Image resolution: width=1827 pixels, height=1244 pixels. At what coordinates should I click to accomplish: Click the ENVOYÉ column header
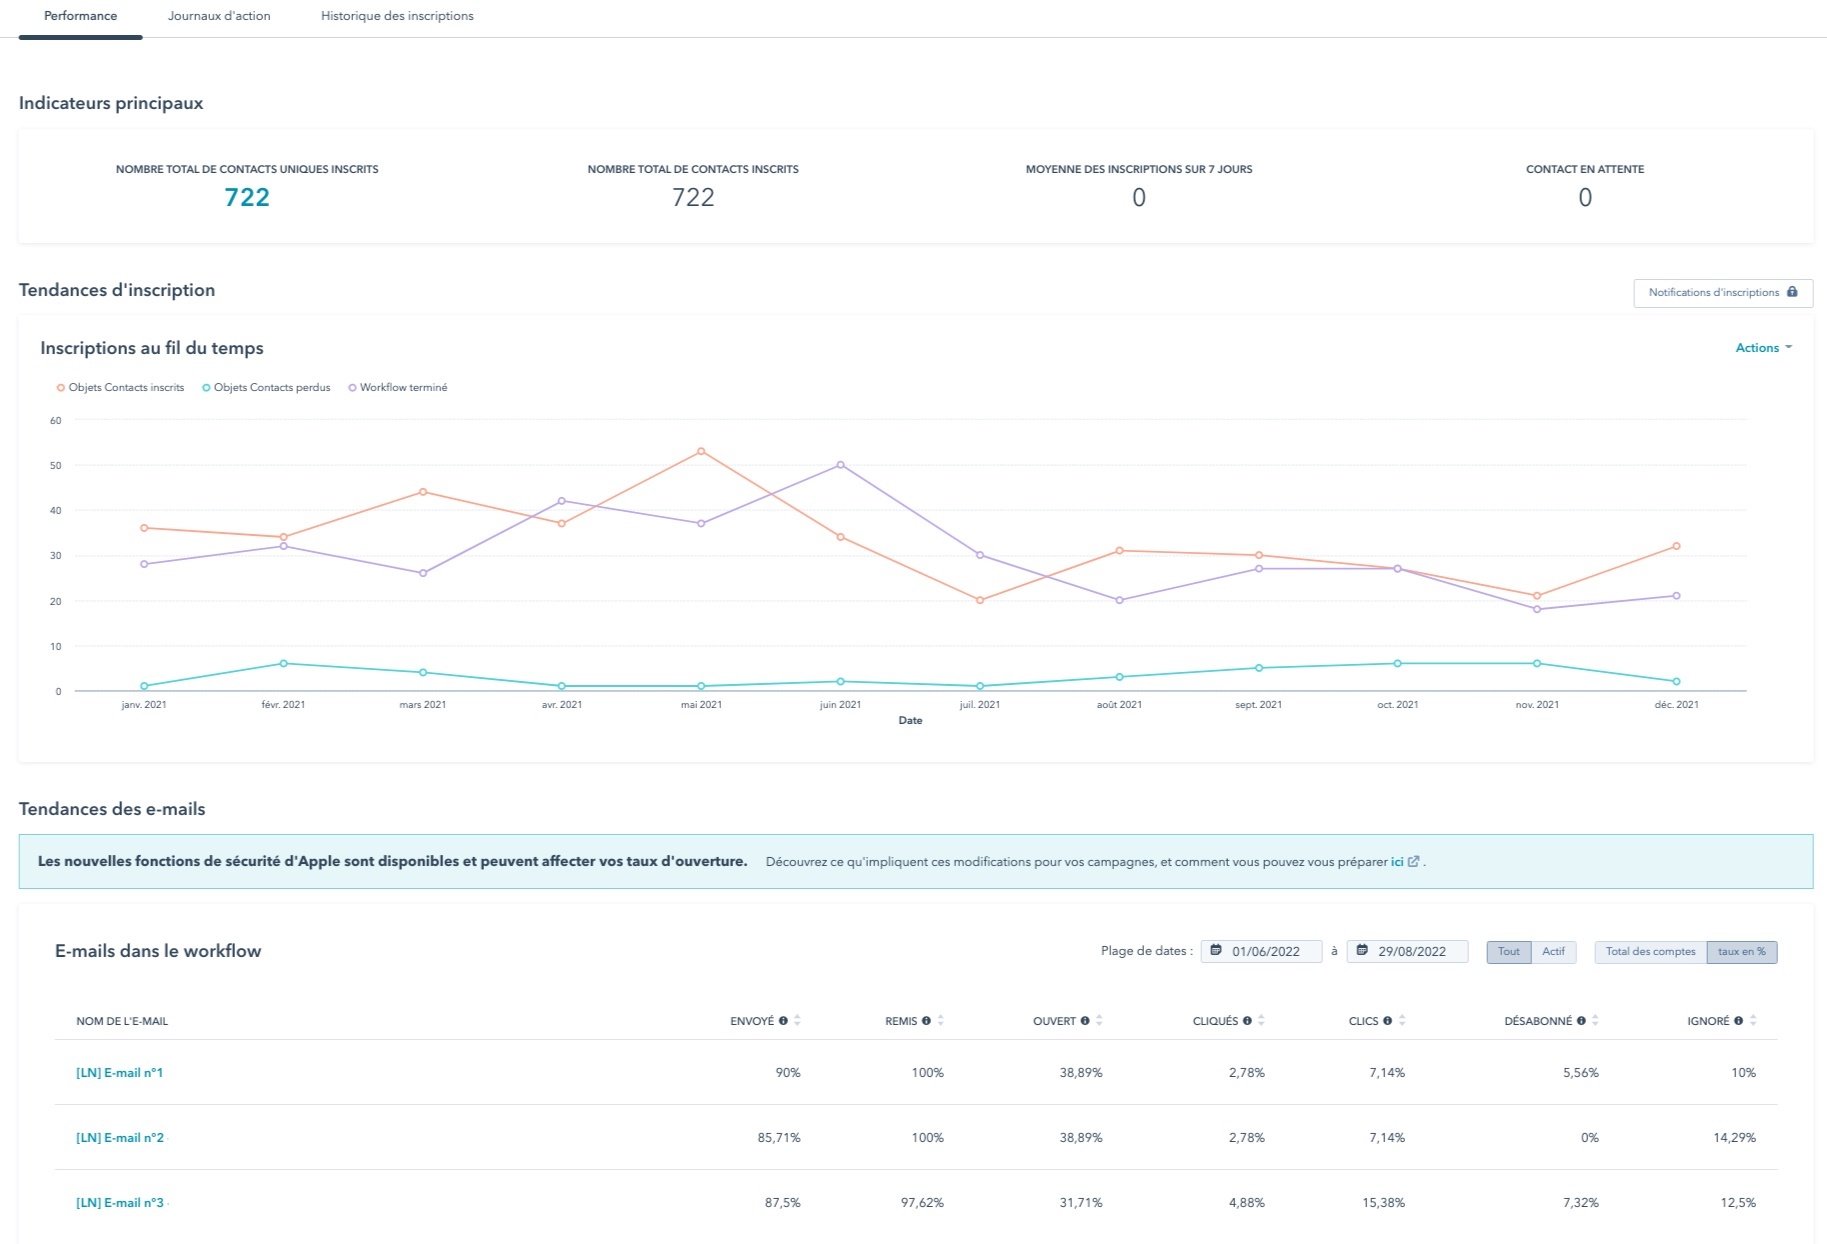(x=752, y=1021)
